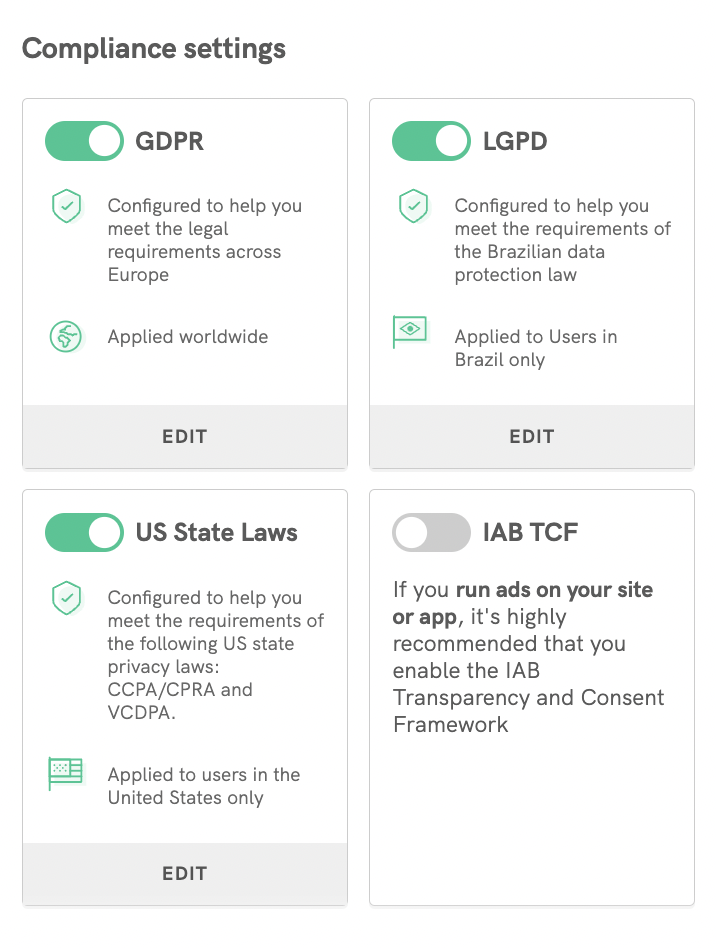Click EDIT on the US State Laws card
The height and width of the screenshot is (948, 716).
[185, 873]
